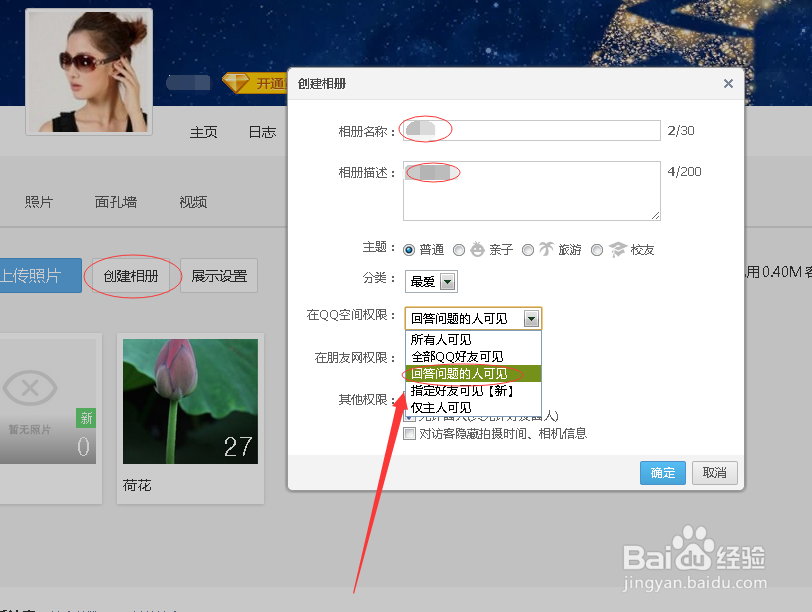
Task: Open the empty 暂无照片 album
Action: 48,401
